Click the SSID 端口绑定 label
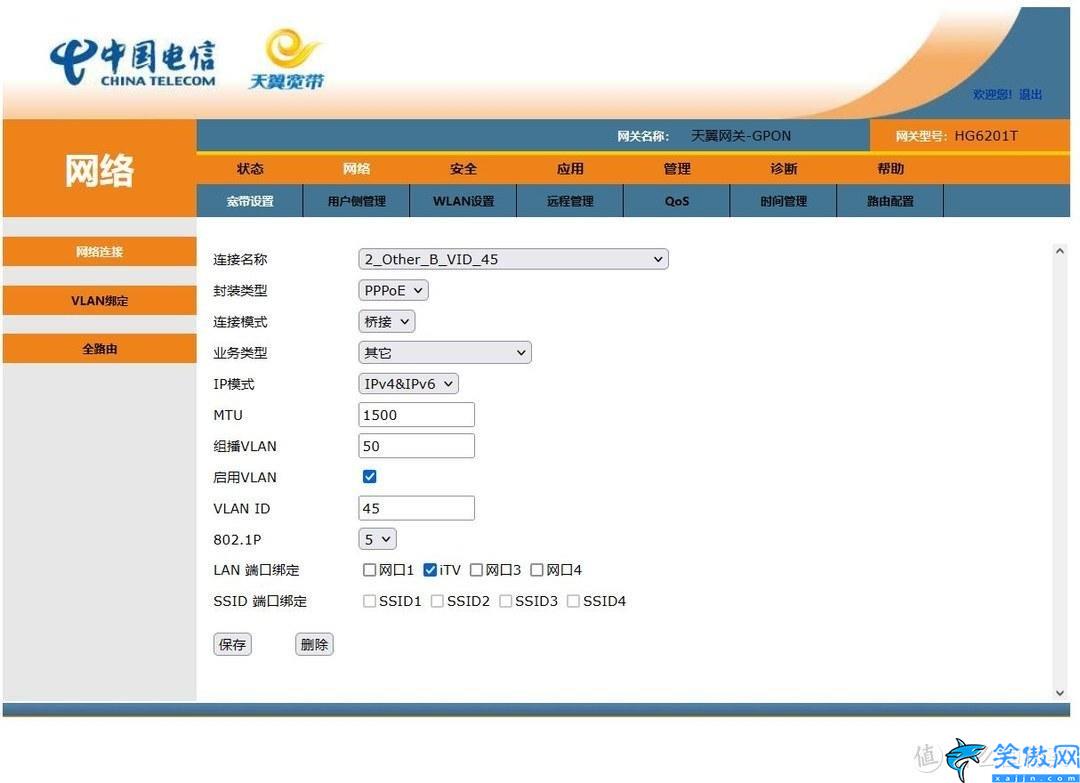This screenshot has height=783, width=1080. coord(260,601)
